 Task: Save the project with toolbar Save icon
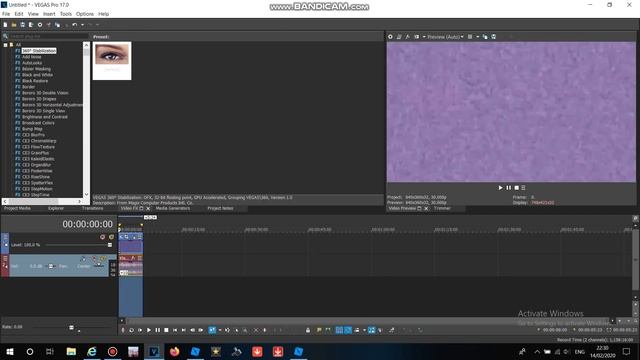pos(22,25)
